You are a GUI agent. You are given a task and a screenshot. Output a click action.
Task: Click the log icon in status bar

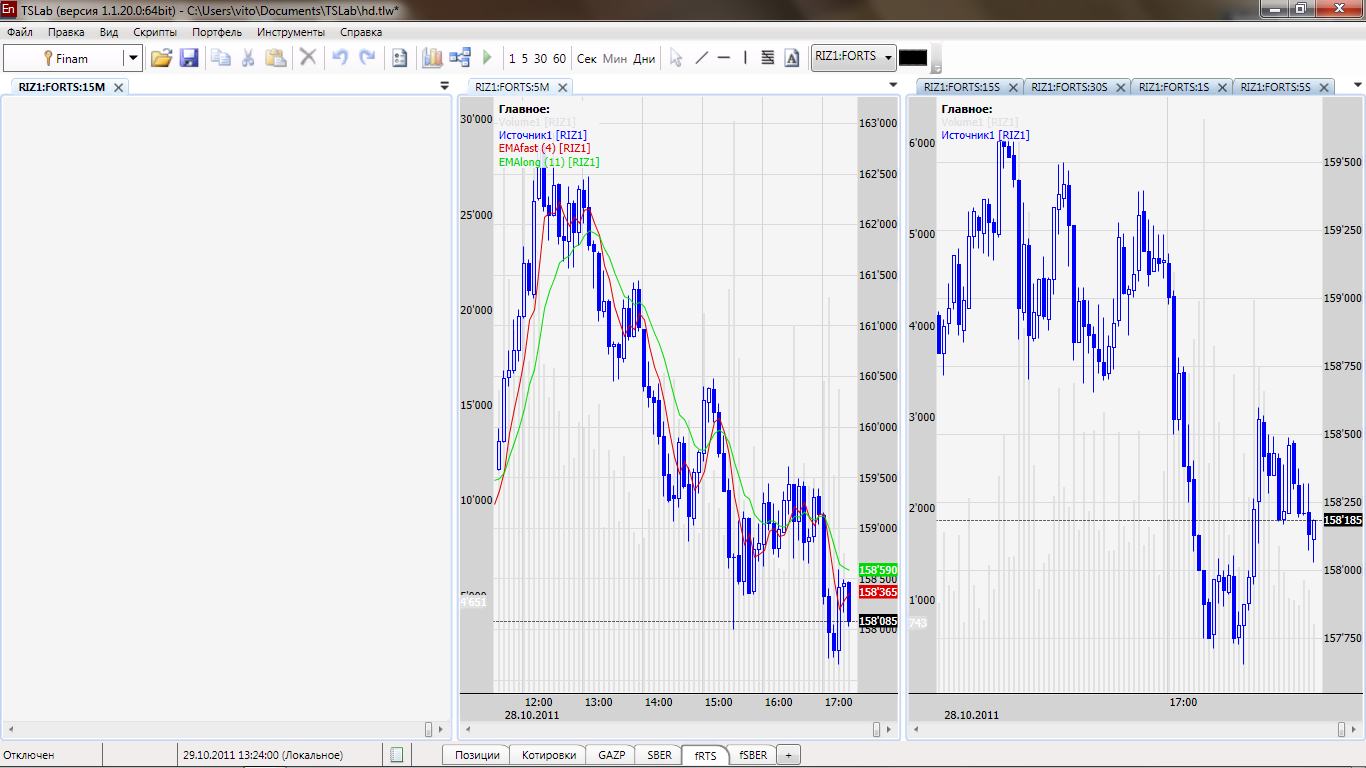coord(397,755)
